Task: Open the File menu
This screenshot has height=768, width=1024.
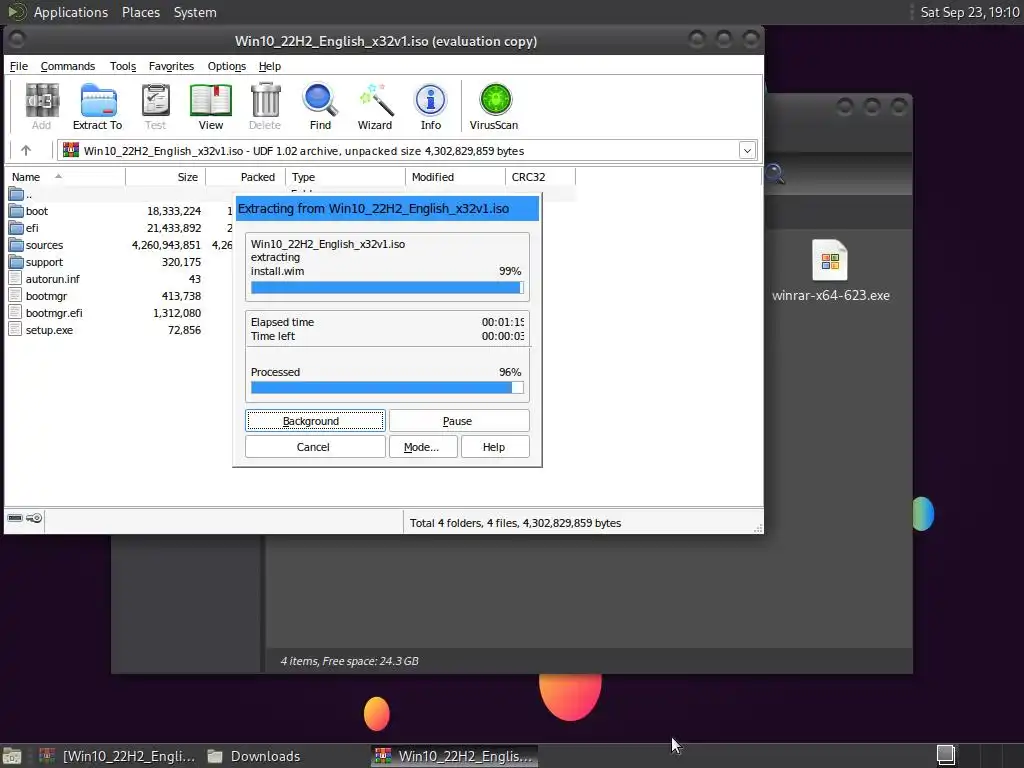Action: 18,66
